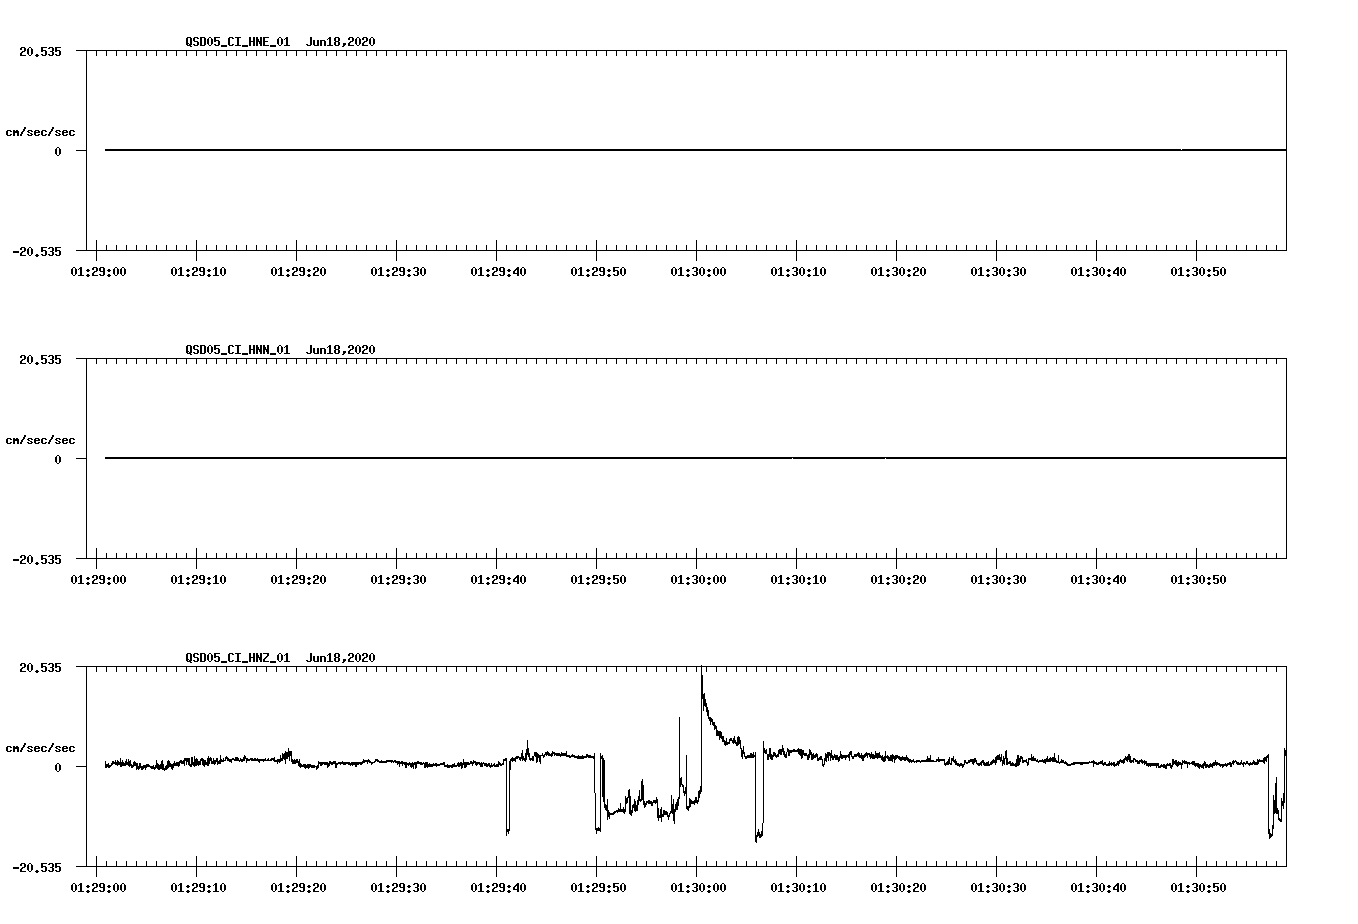The width and height of the screenshot is (1358, 924).
Task: Click 01:29:00 time label under HNZ plot
Action: (x=98, y=888)
